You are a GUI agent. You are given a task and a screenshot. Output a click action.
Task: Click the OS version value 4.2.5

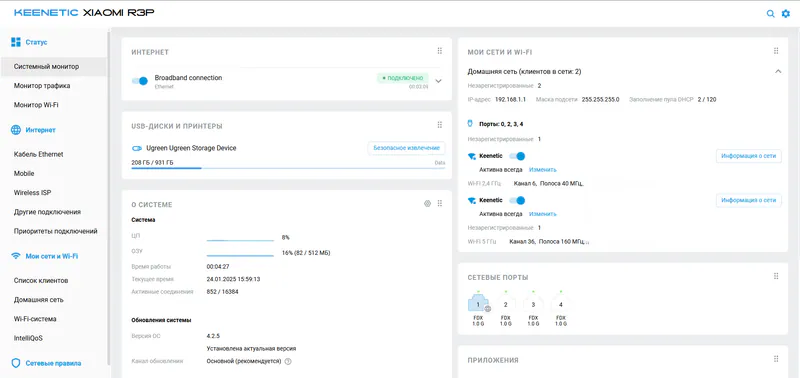point(213,336)
